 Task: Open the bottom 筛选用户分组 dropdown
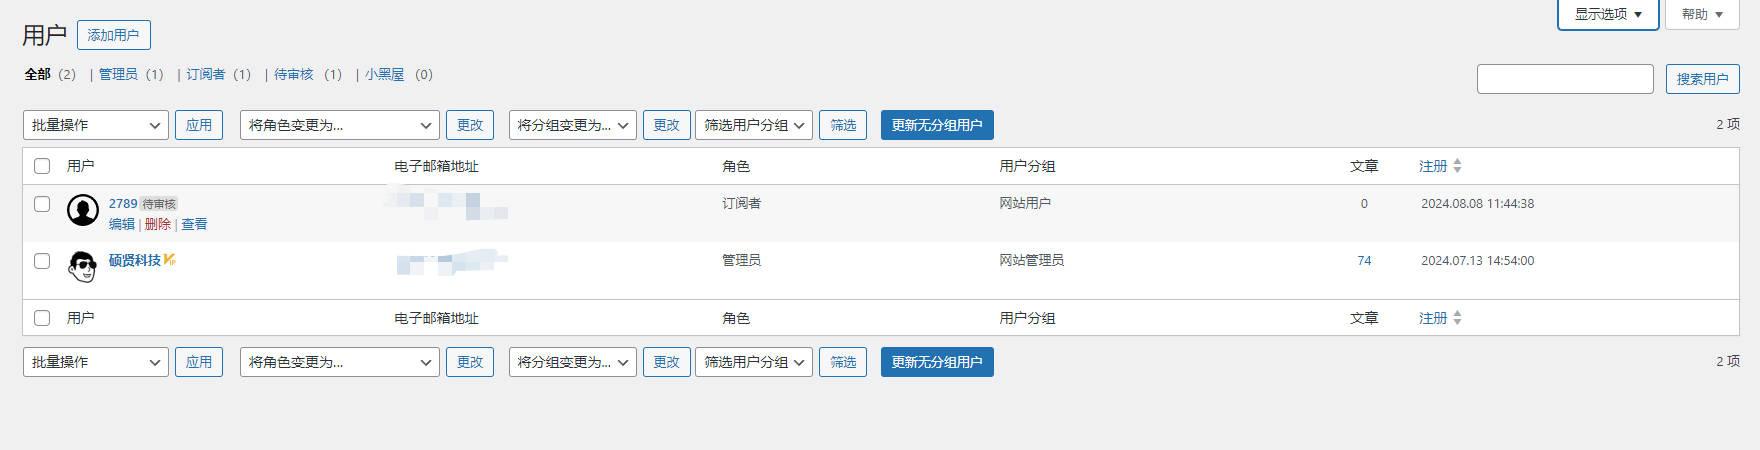(754, 362)
